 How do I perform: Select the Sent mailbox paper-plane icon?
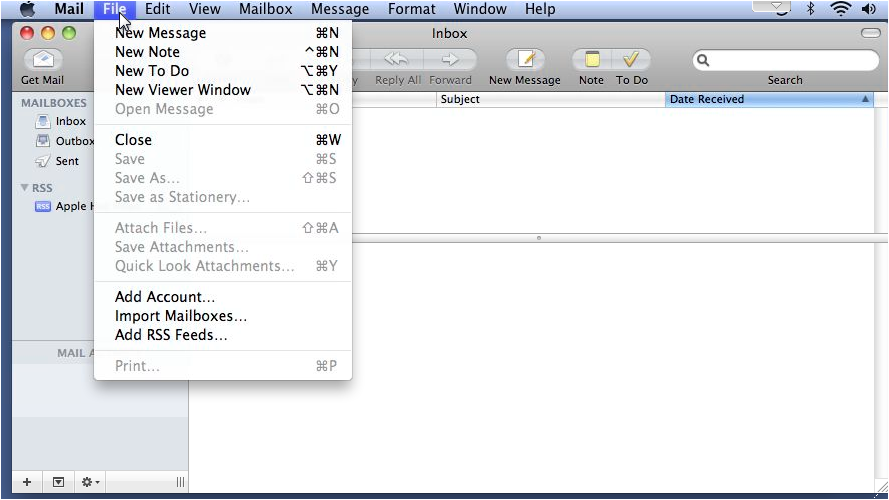[43, 161]
